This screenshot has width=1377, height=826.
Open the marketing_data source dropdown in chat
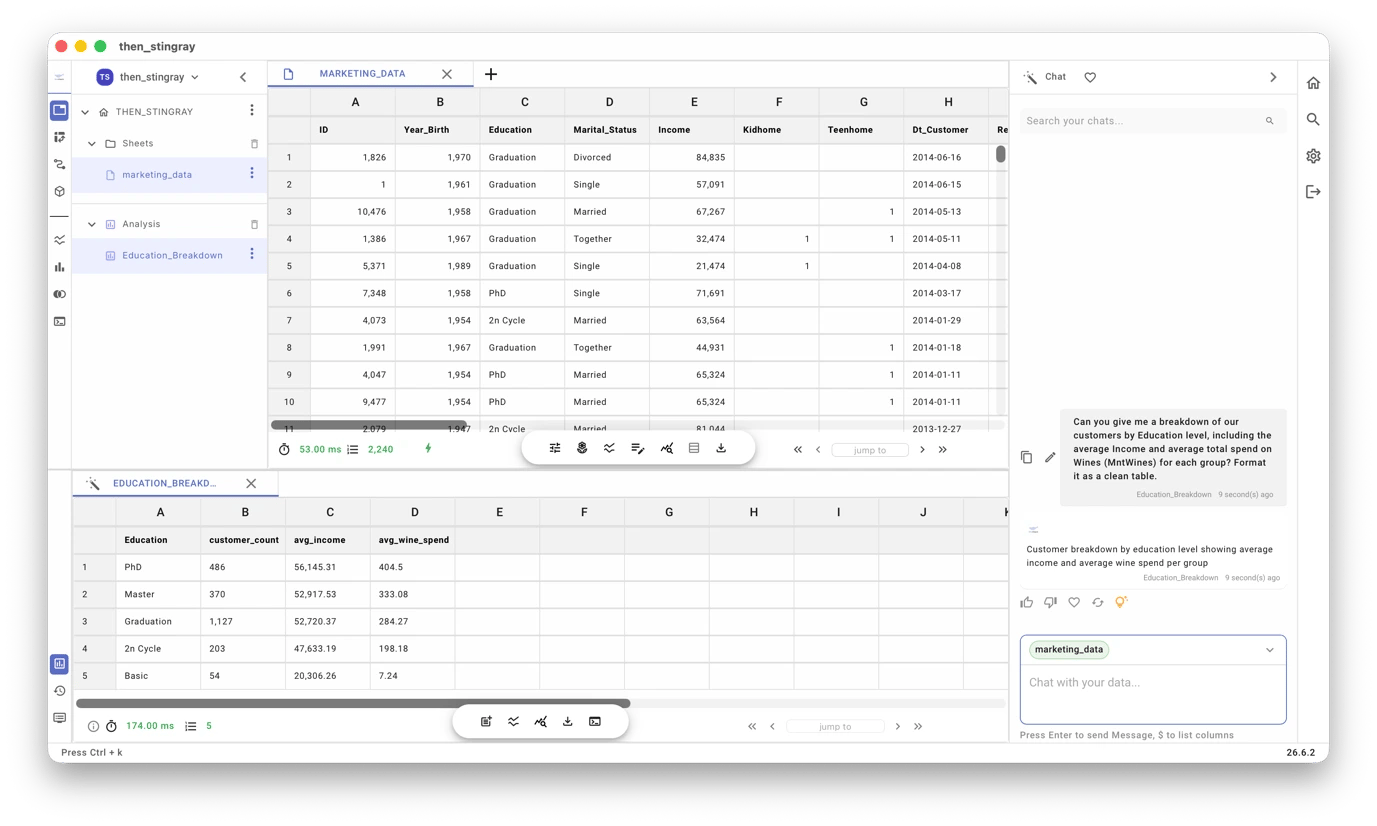point(1270,650)
